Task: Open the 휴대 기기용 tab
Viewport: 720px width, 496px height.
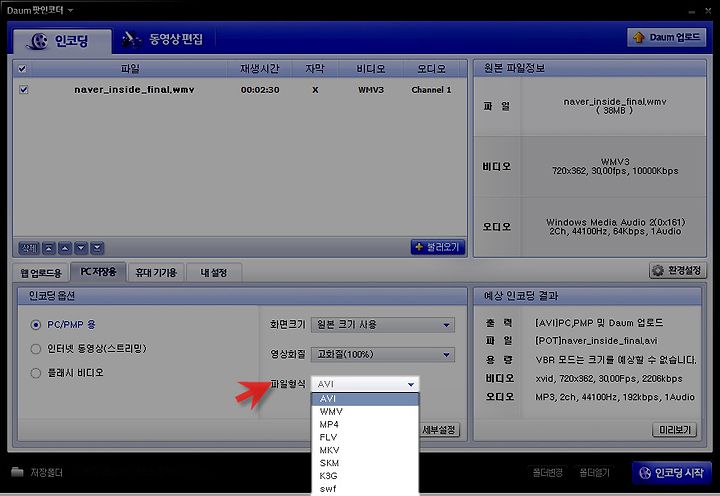Action: pyautogui.click(x=156, y=273)
